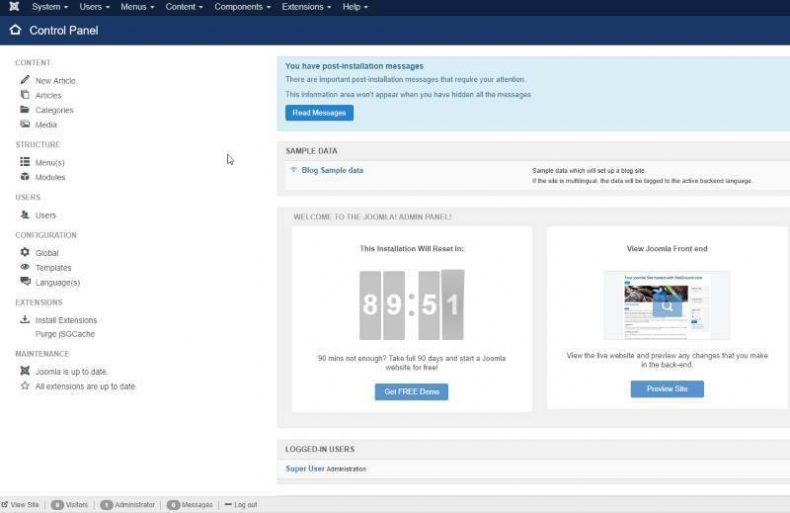Click the Media image icon in sidebar

pyautogui.click(x=25, y=125)
